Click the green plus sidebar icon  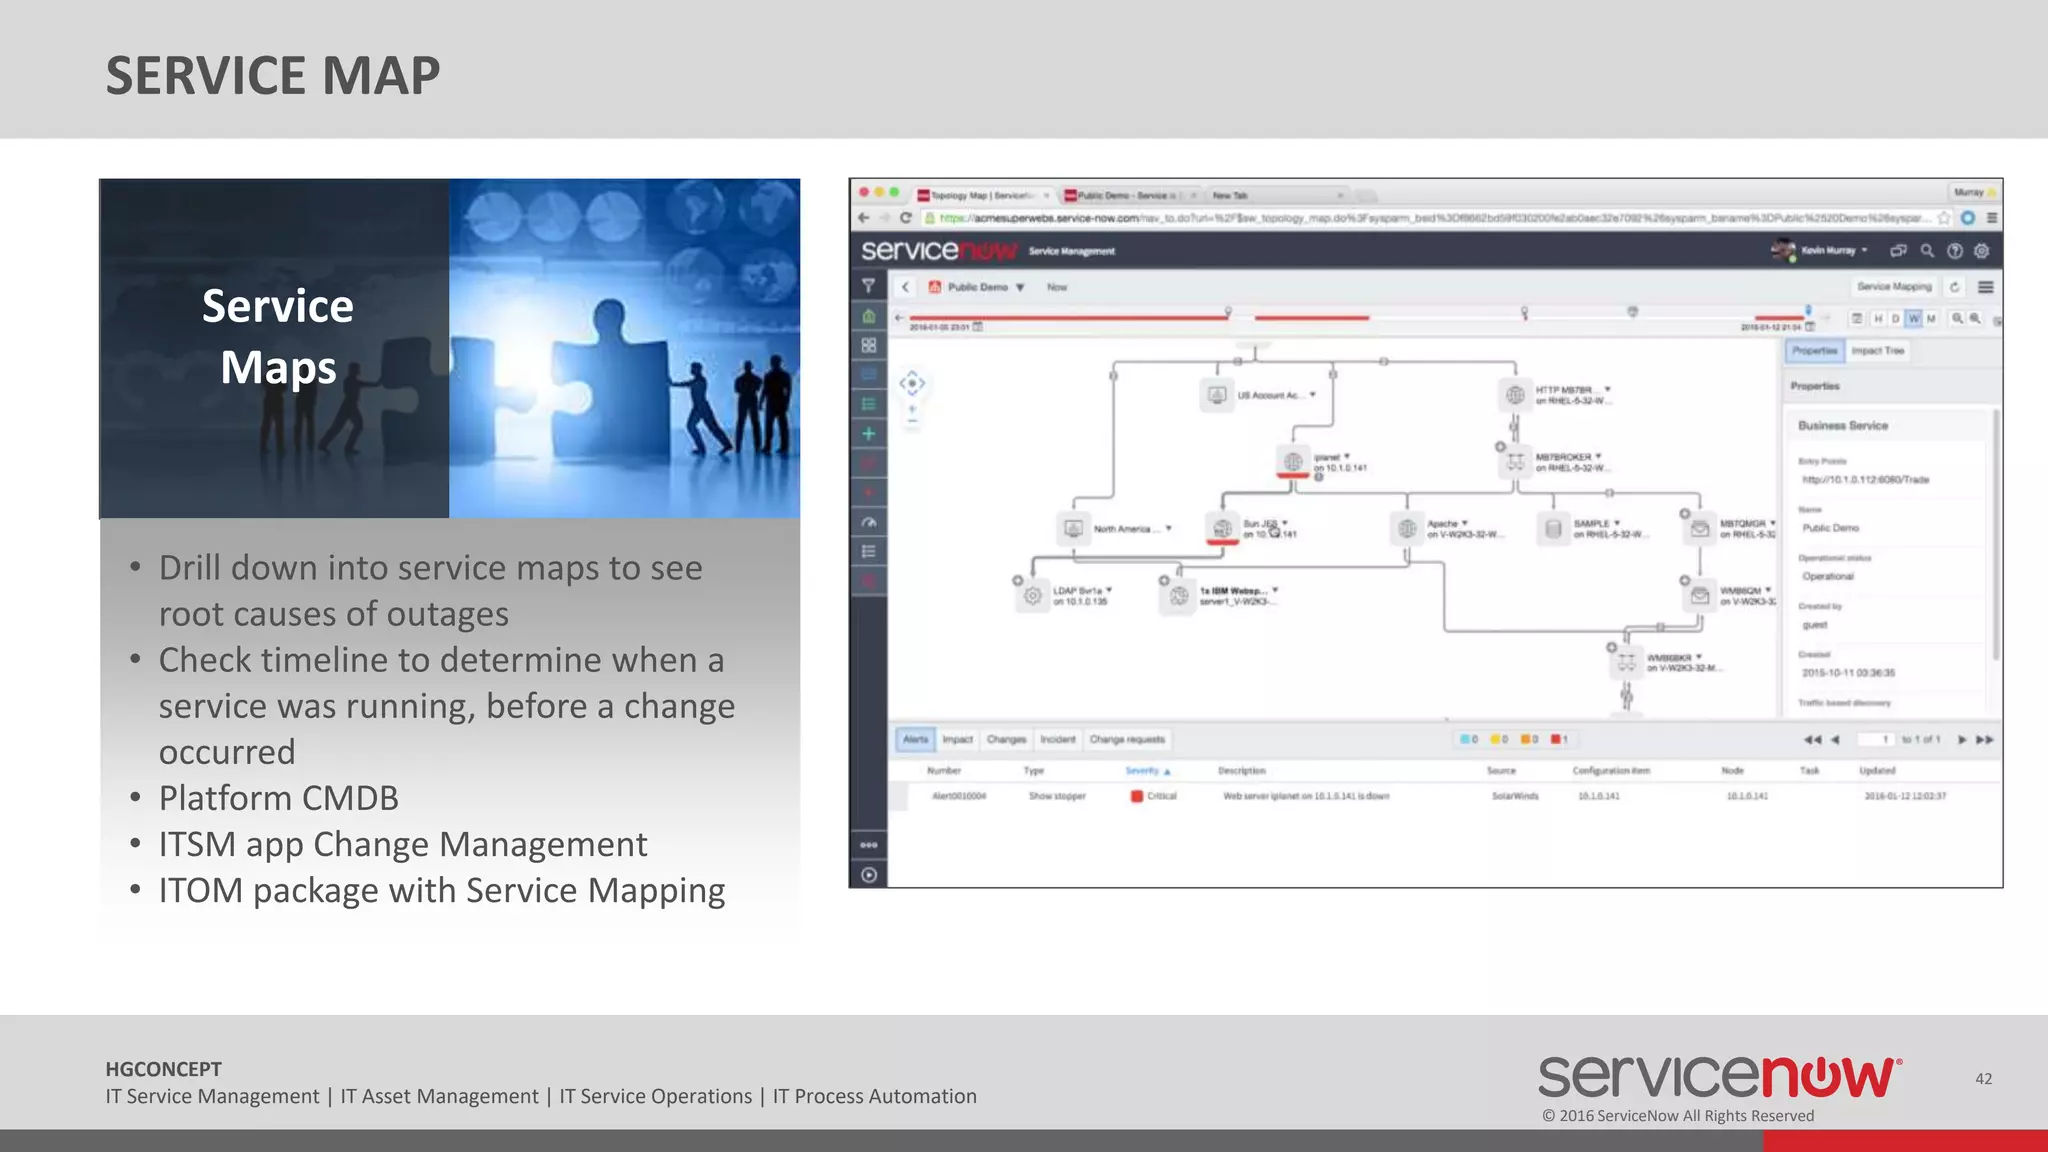pyautogui.click(x=868, y=433)
